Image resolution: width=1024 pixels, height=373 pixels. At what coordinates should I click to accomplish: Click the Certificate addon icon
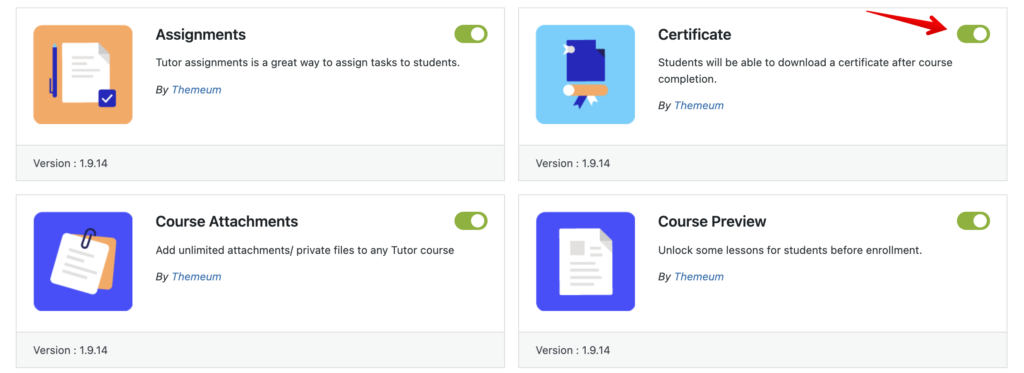click(x=585, y=74)
